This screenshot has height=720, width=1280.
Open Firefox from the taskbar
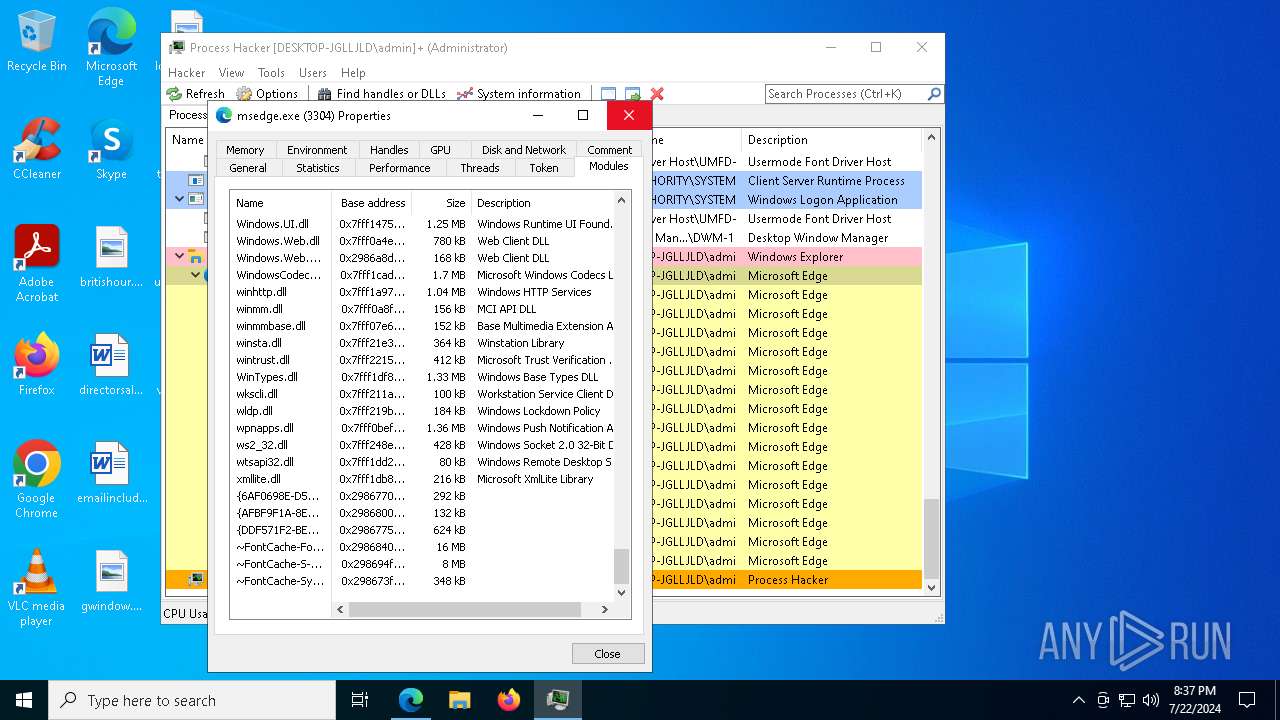point(509,700)
